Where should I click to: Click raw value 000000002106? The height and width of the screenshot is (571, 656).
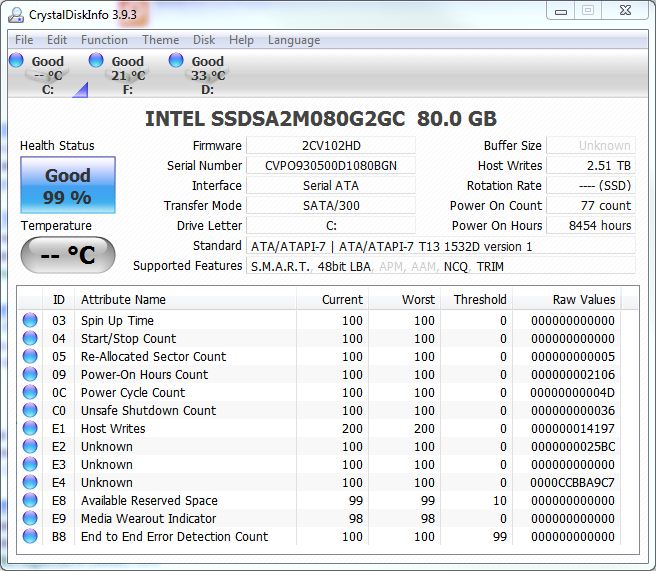573,374
